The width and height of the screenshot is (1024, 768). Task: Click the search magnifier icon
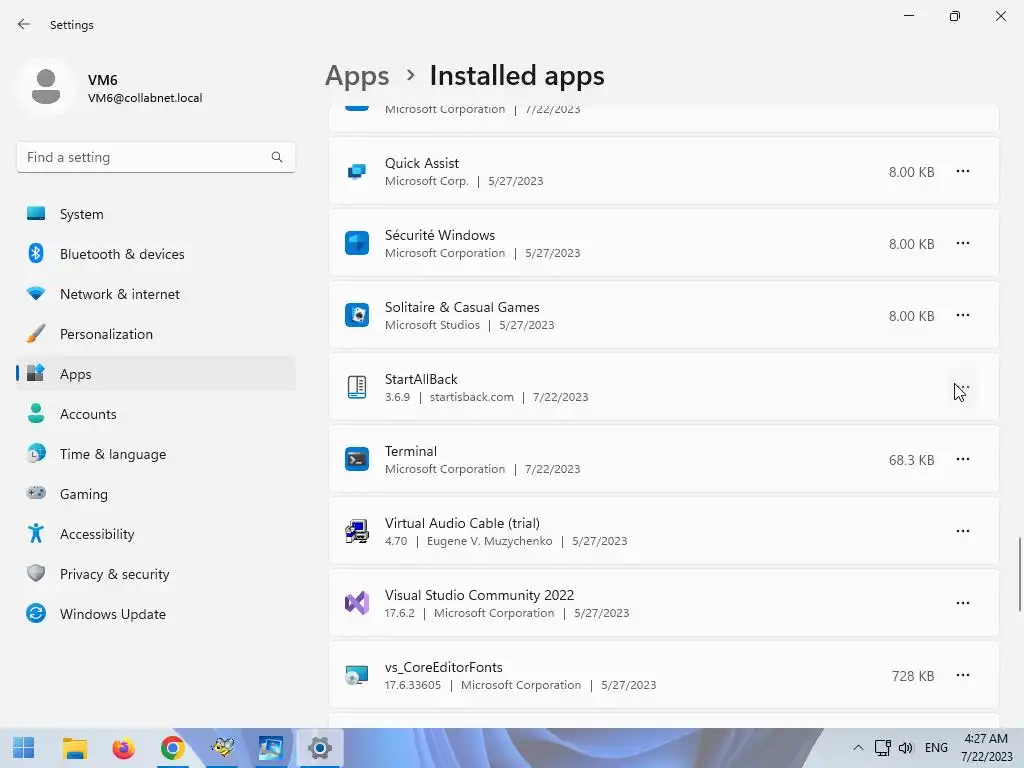(277, 157)
